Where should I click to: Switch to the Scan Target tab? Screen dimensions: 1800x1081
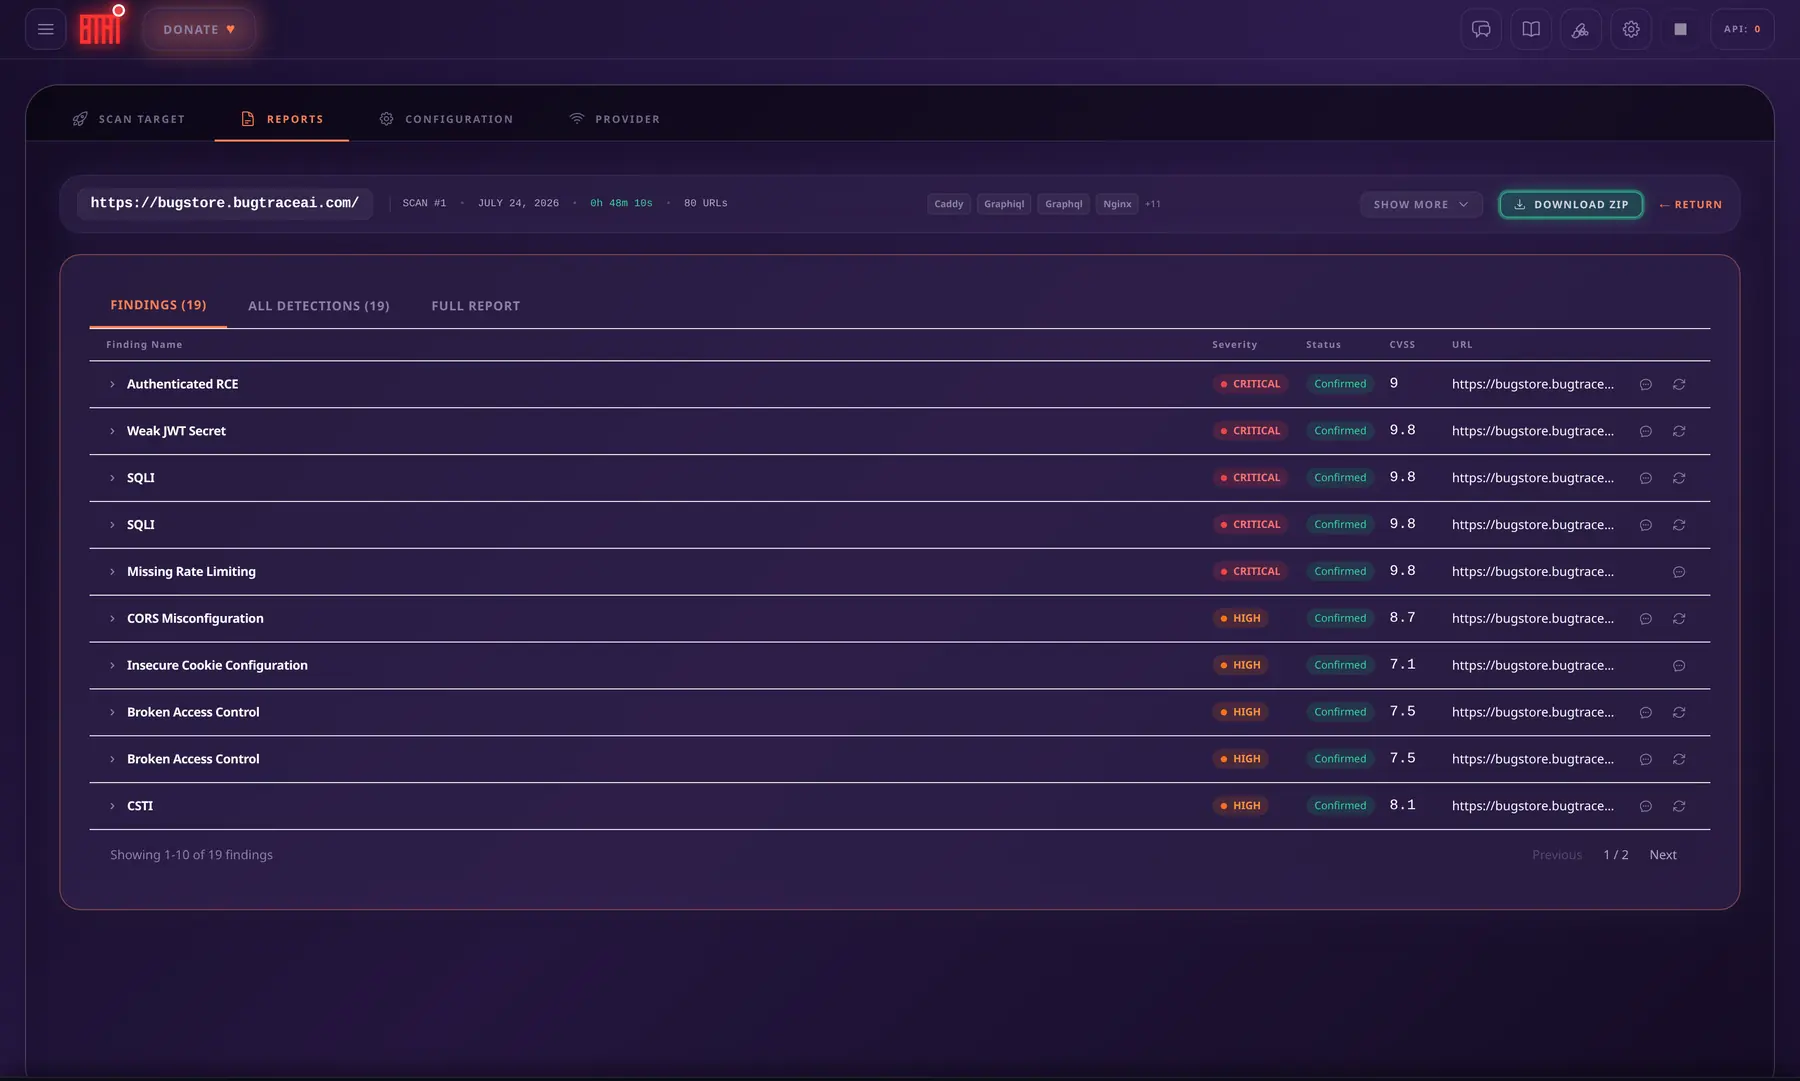[x=128, y=119]
